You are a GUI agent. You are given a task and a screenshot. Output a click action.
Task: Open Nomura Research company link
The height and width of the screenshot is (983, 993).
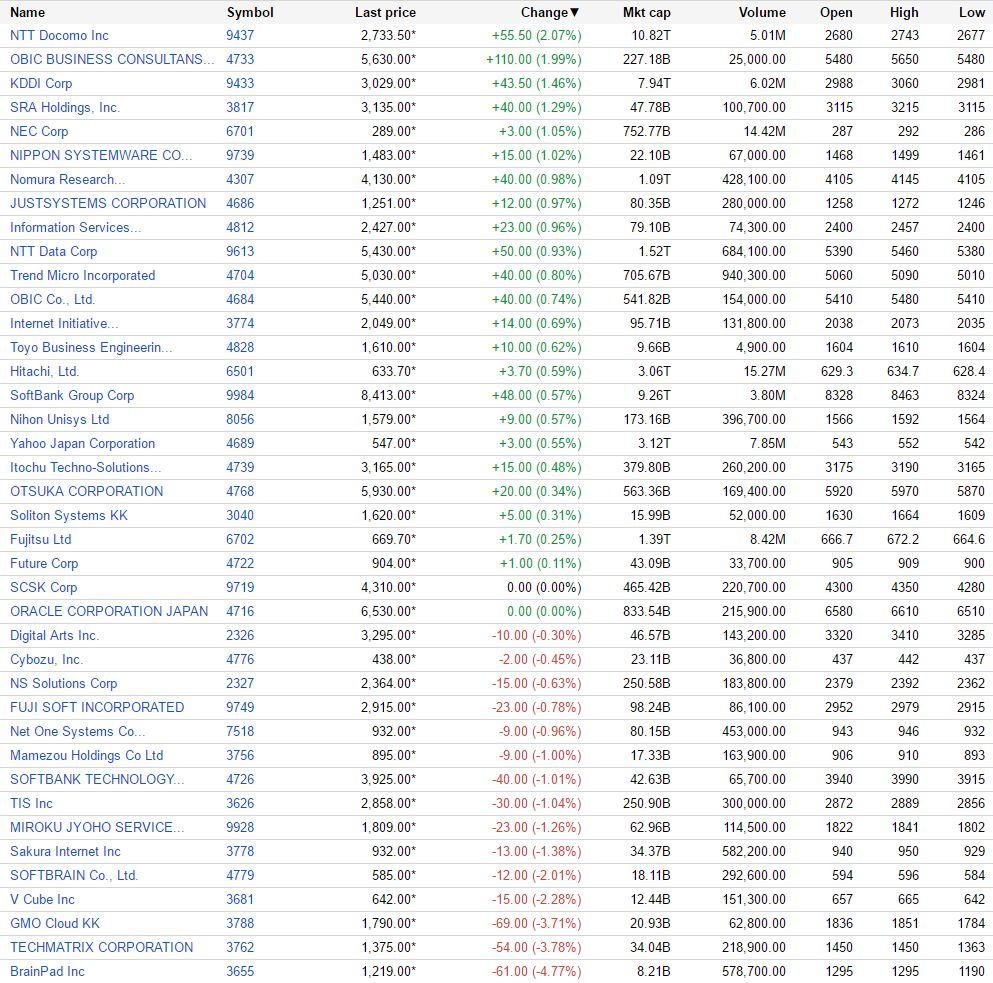68,180
